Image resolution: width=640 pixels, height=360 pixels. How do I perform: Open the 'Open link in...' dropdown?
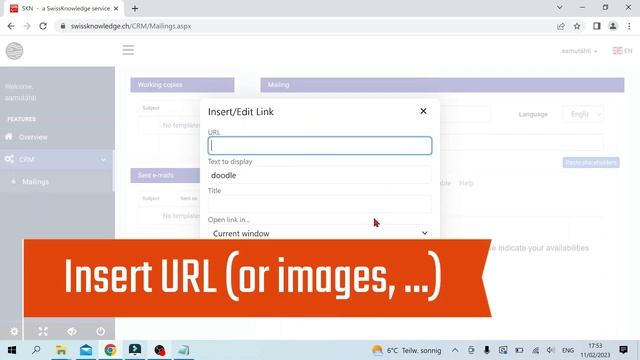320,233
